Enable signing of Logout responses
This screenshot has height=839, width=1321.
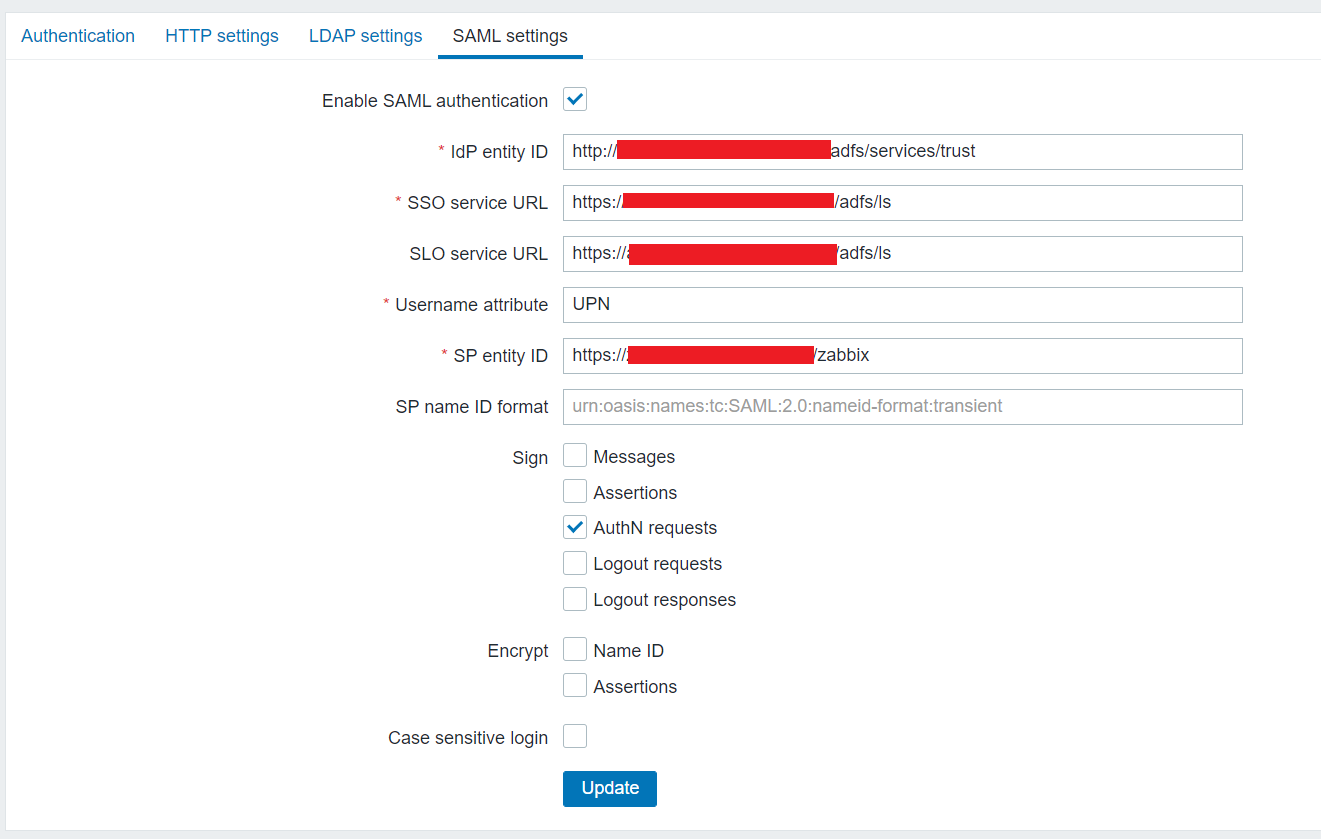tap(575, 599)
